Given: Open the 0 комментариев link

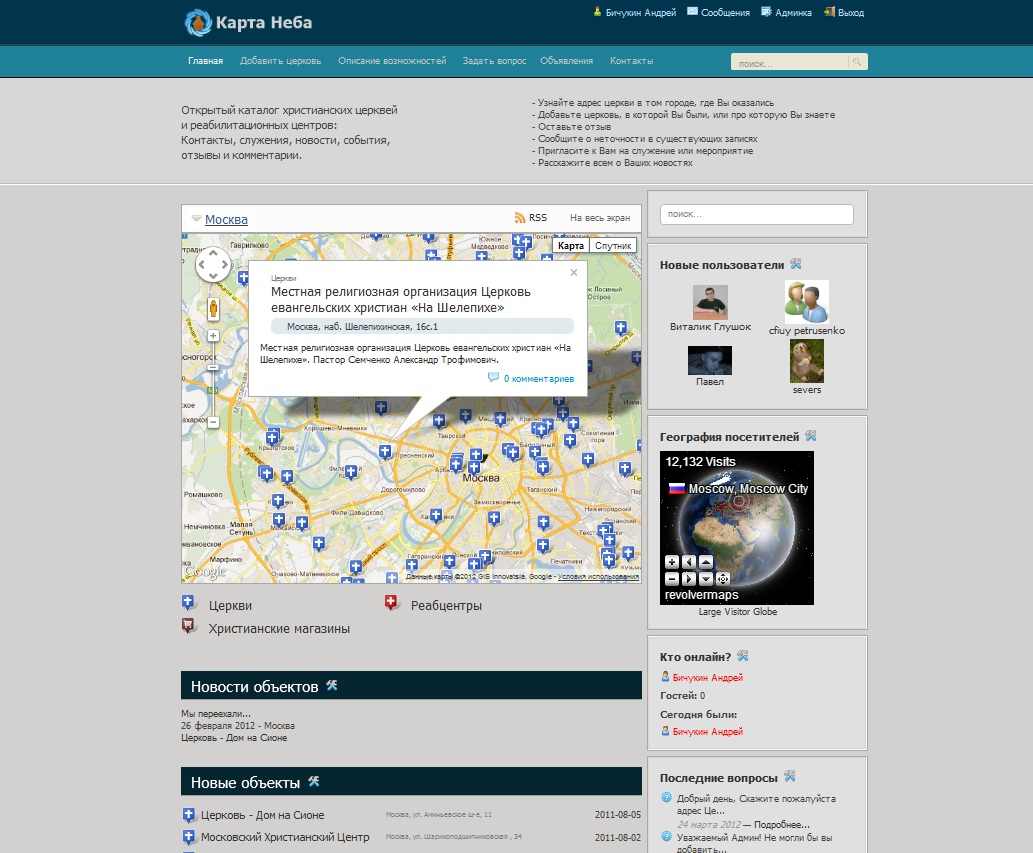Looking at the screenshot, I should 538,379.
